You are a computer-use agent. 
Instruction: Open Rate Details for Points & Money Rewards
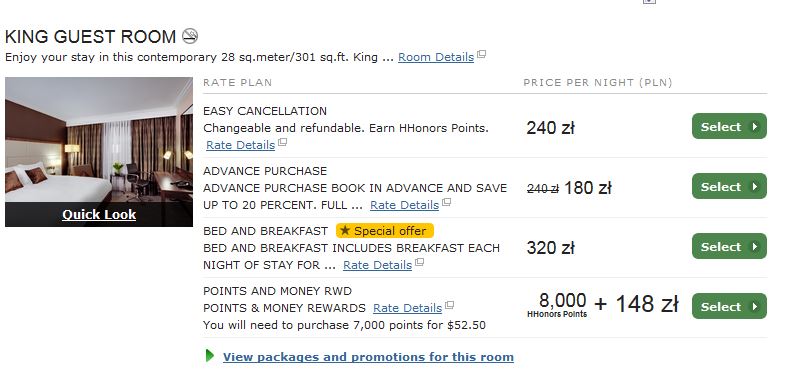408,308
